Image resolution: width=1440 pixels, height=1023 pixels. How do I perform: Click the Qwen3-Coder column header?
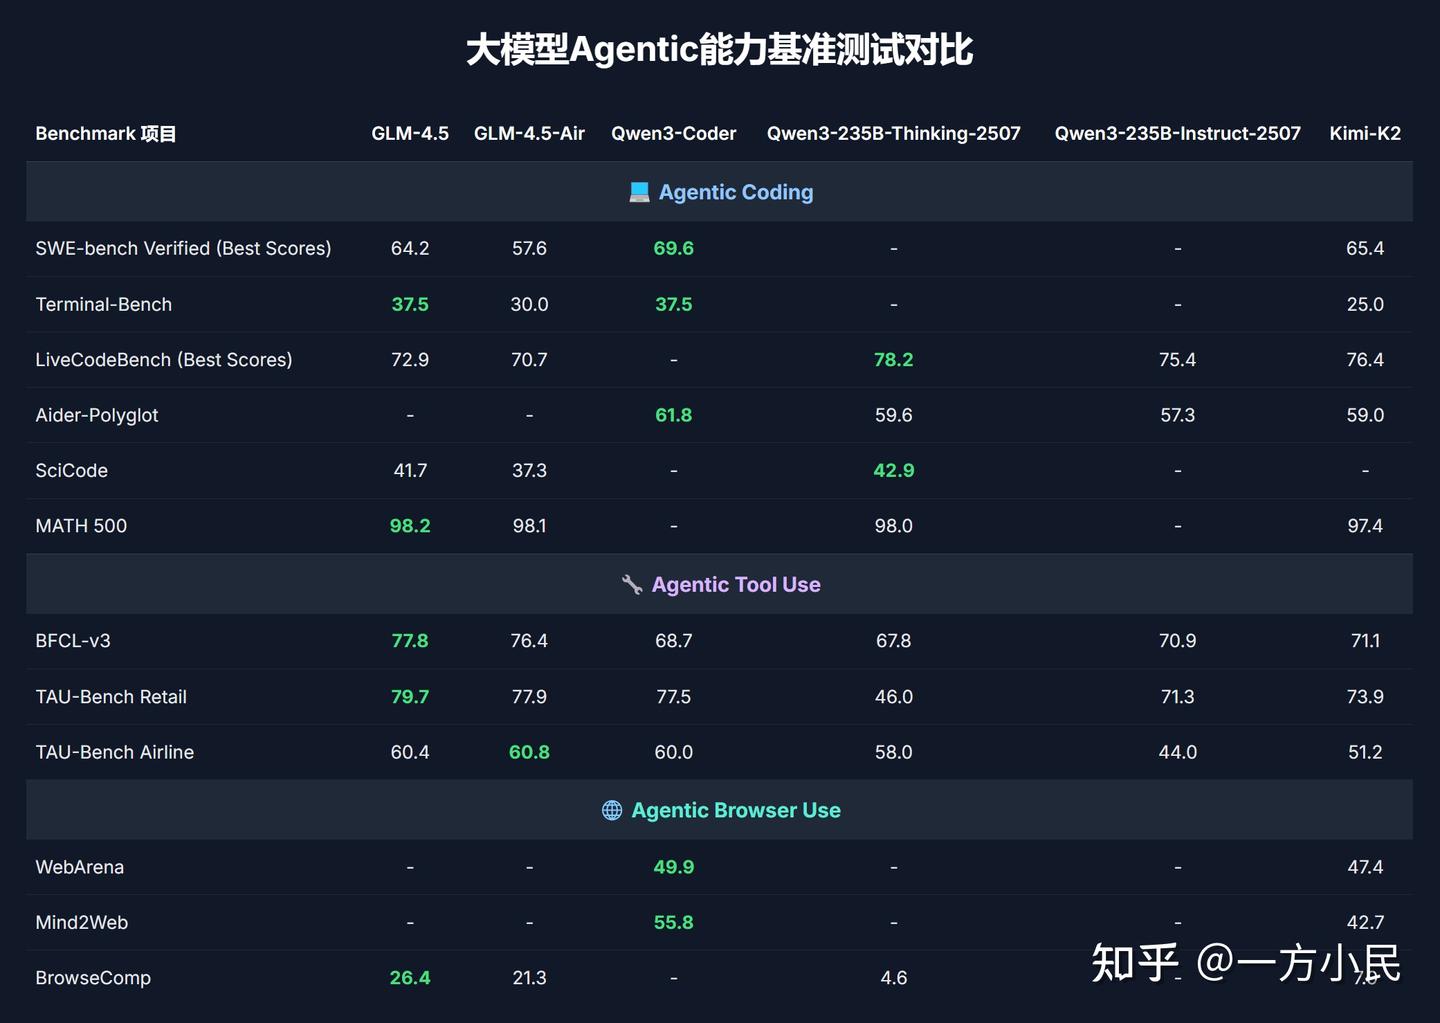click(x=673, y=133)
